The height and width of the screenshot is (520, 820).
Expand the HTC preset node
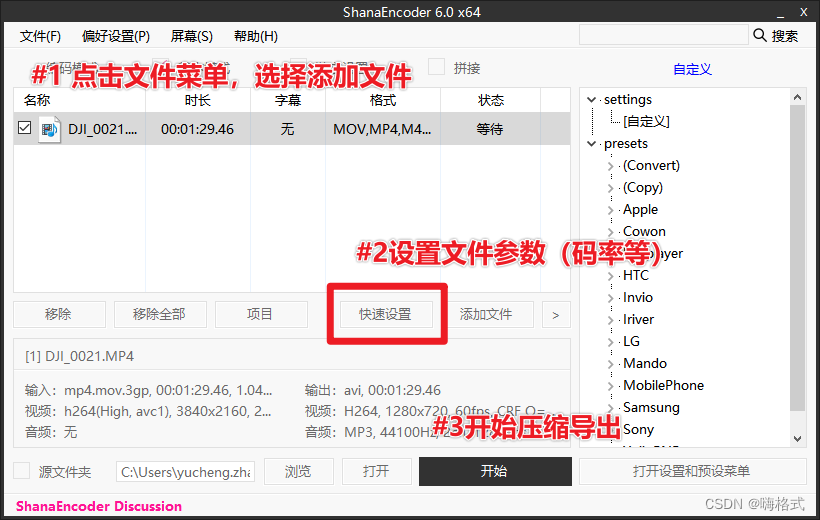tap(610, 276)
